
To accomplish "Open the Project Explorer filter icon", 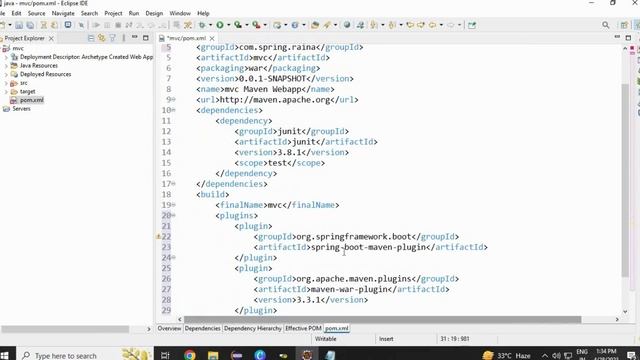I will coord(112,38).
